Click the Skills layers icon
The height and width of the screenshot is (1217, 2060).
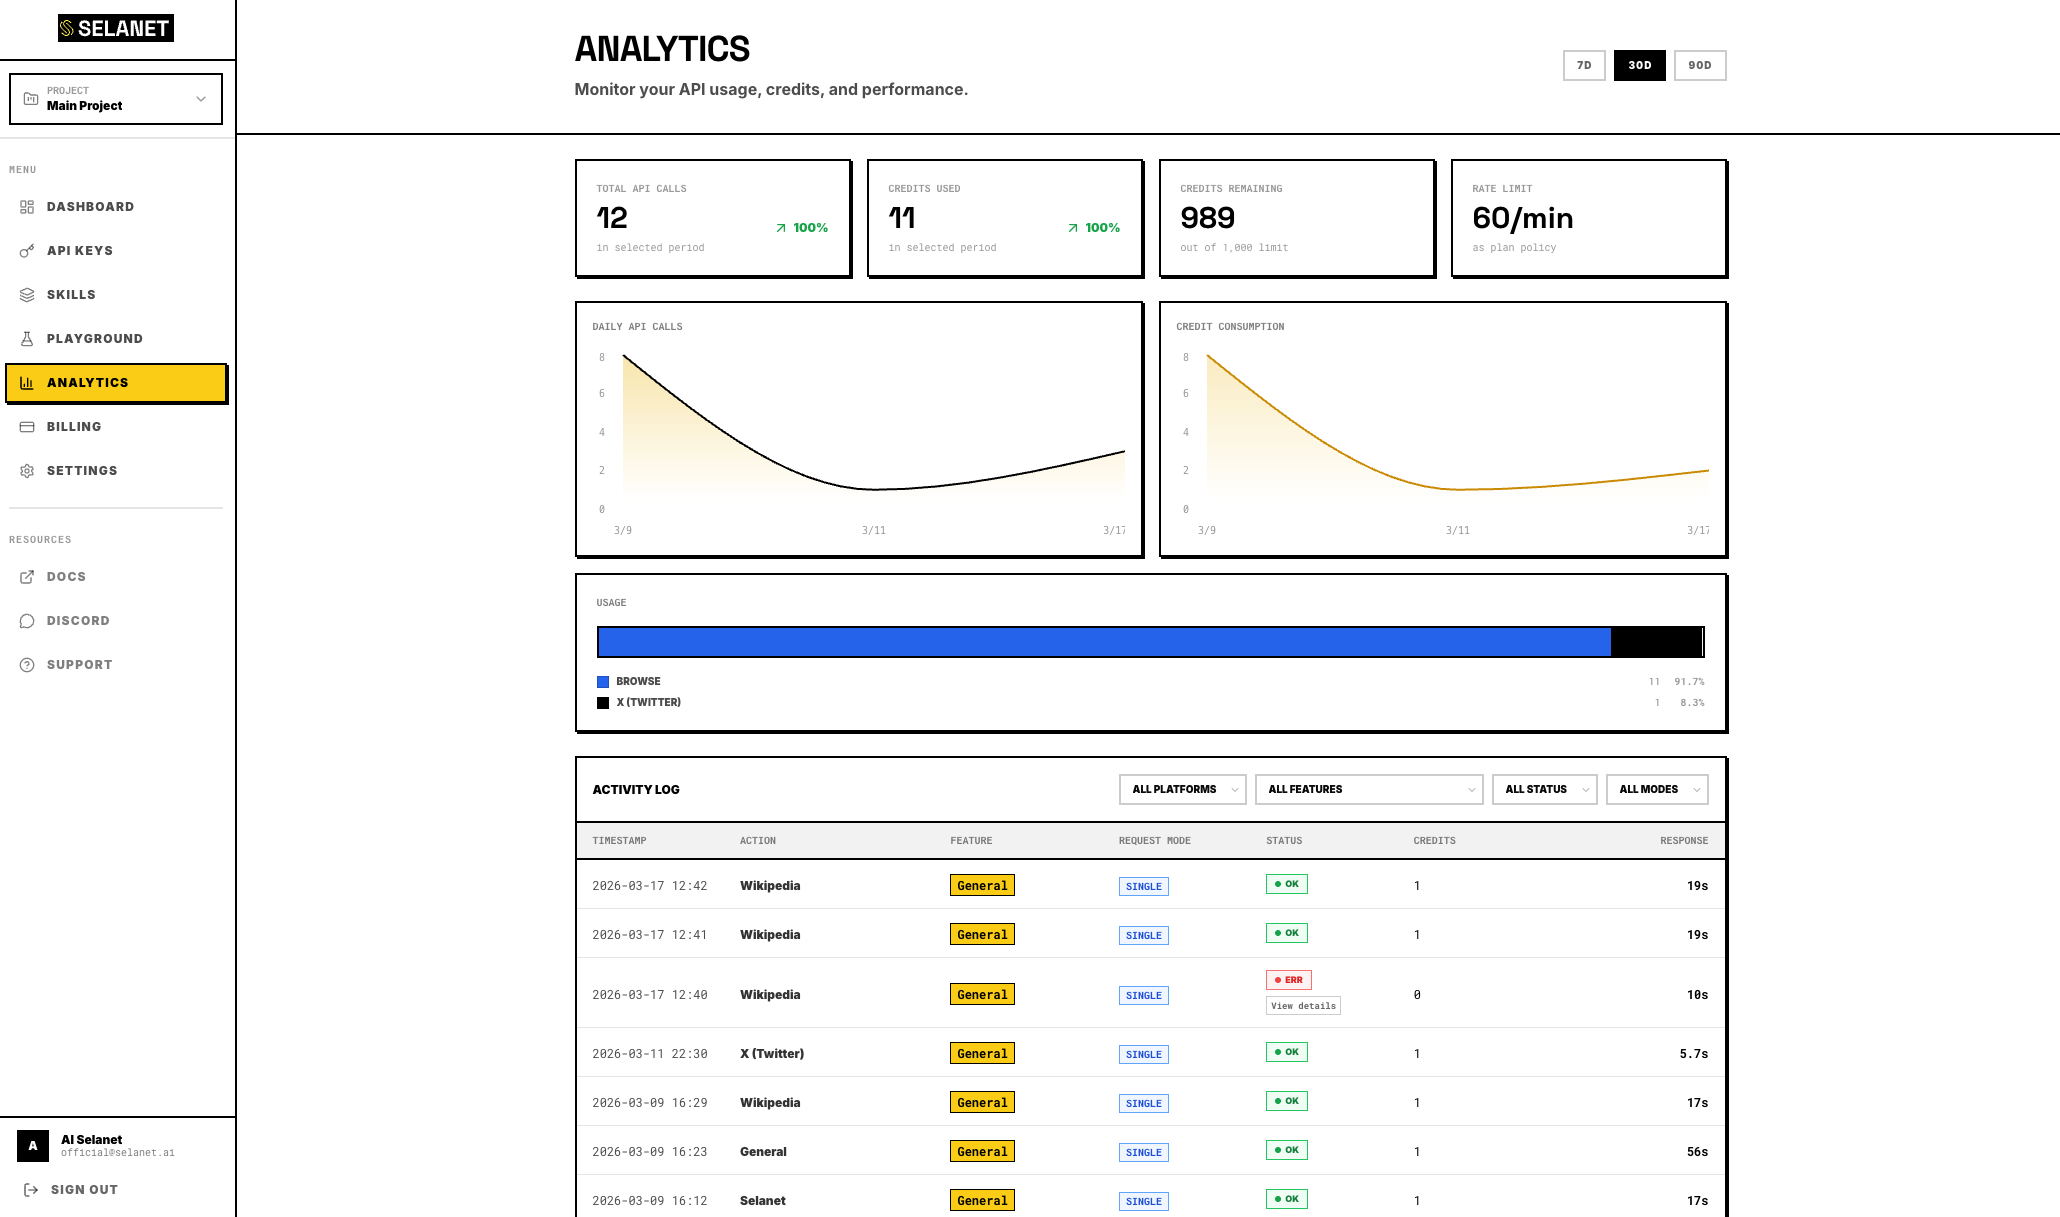point(27,295)
